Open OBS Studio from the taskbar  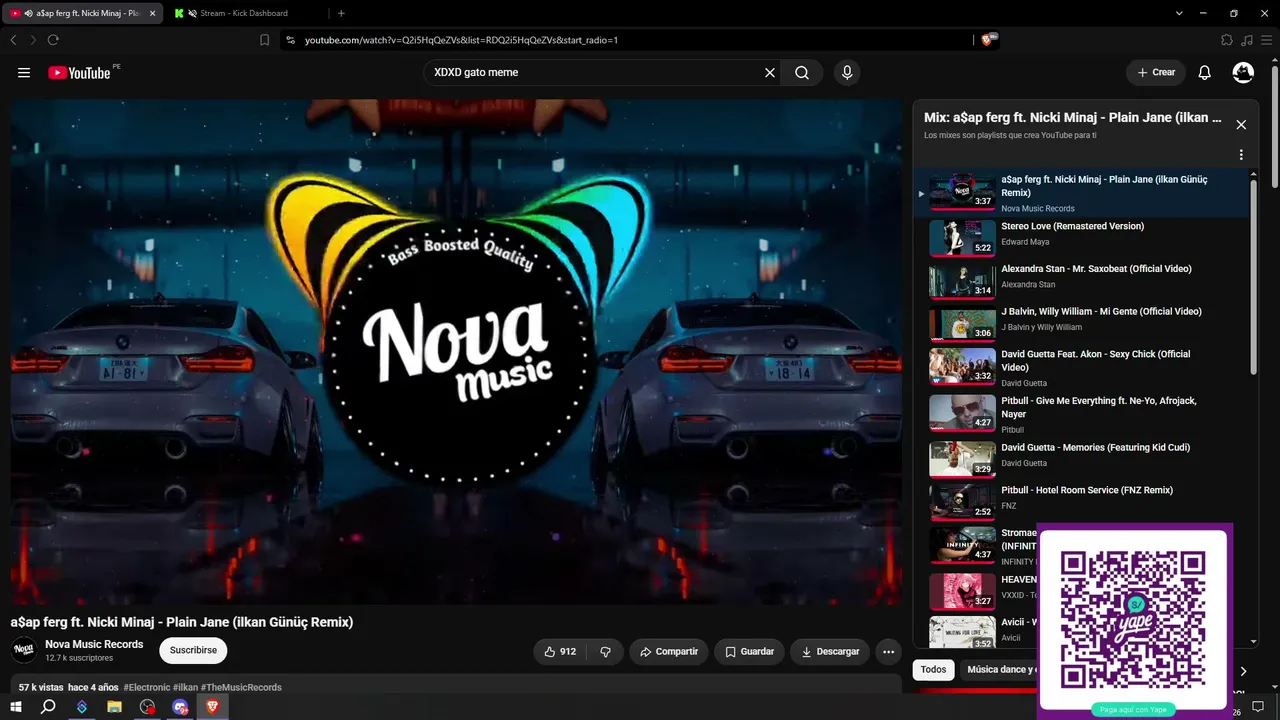[x=147, y=707]
